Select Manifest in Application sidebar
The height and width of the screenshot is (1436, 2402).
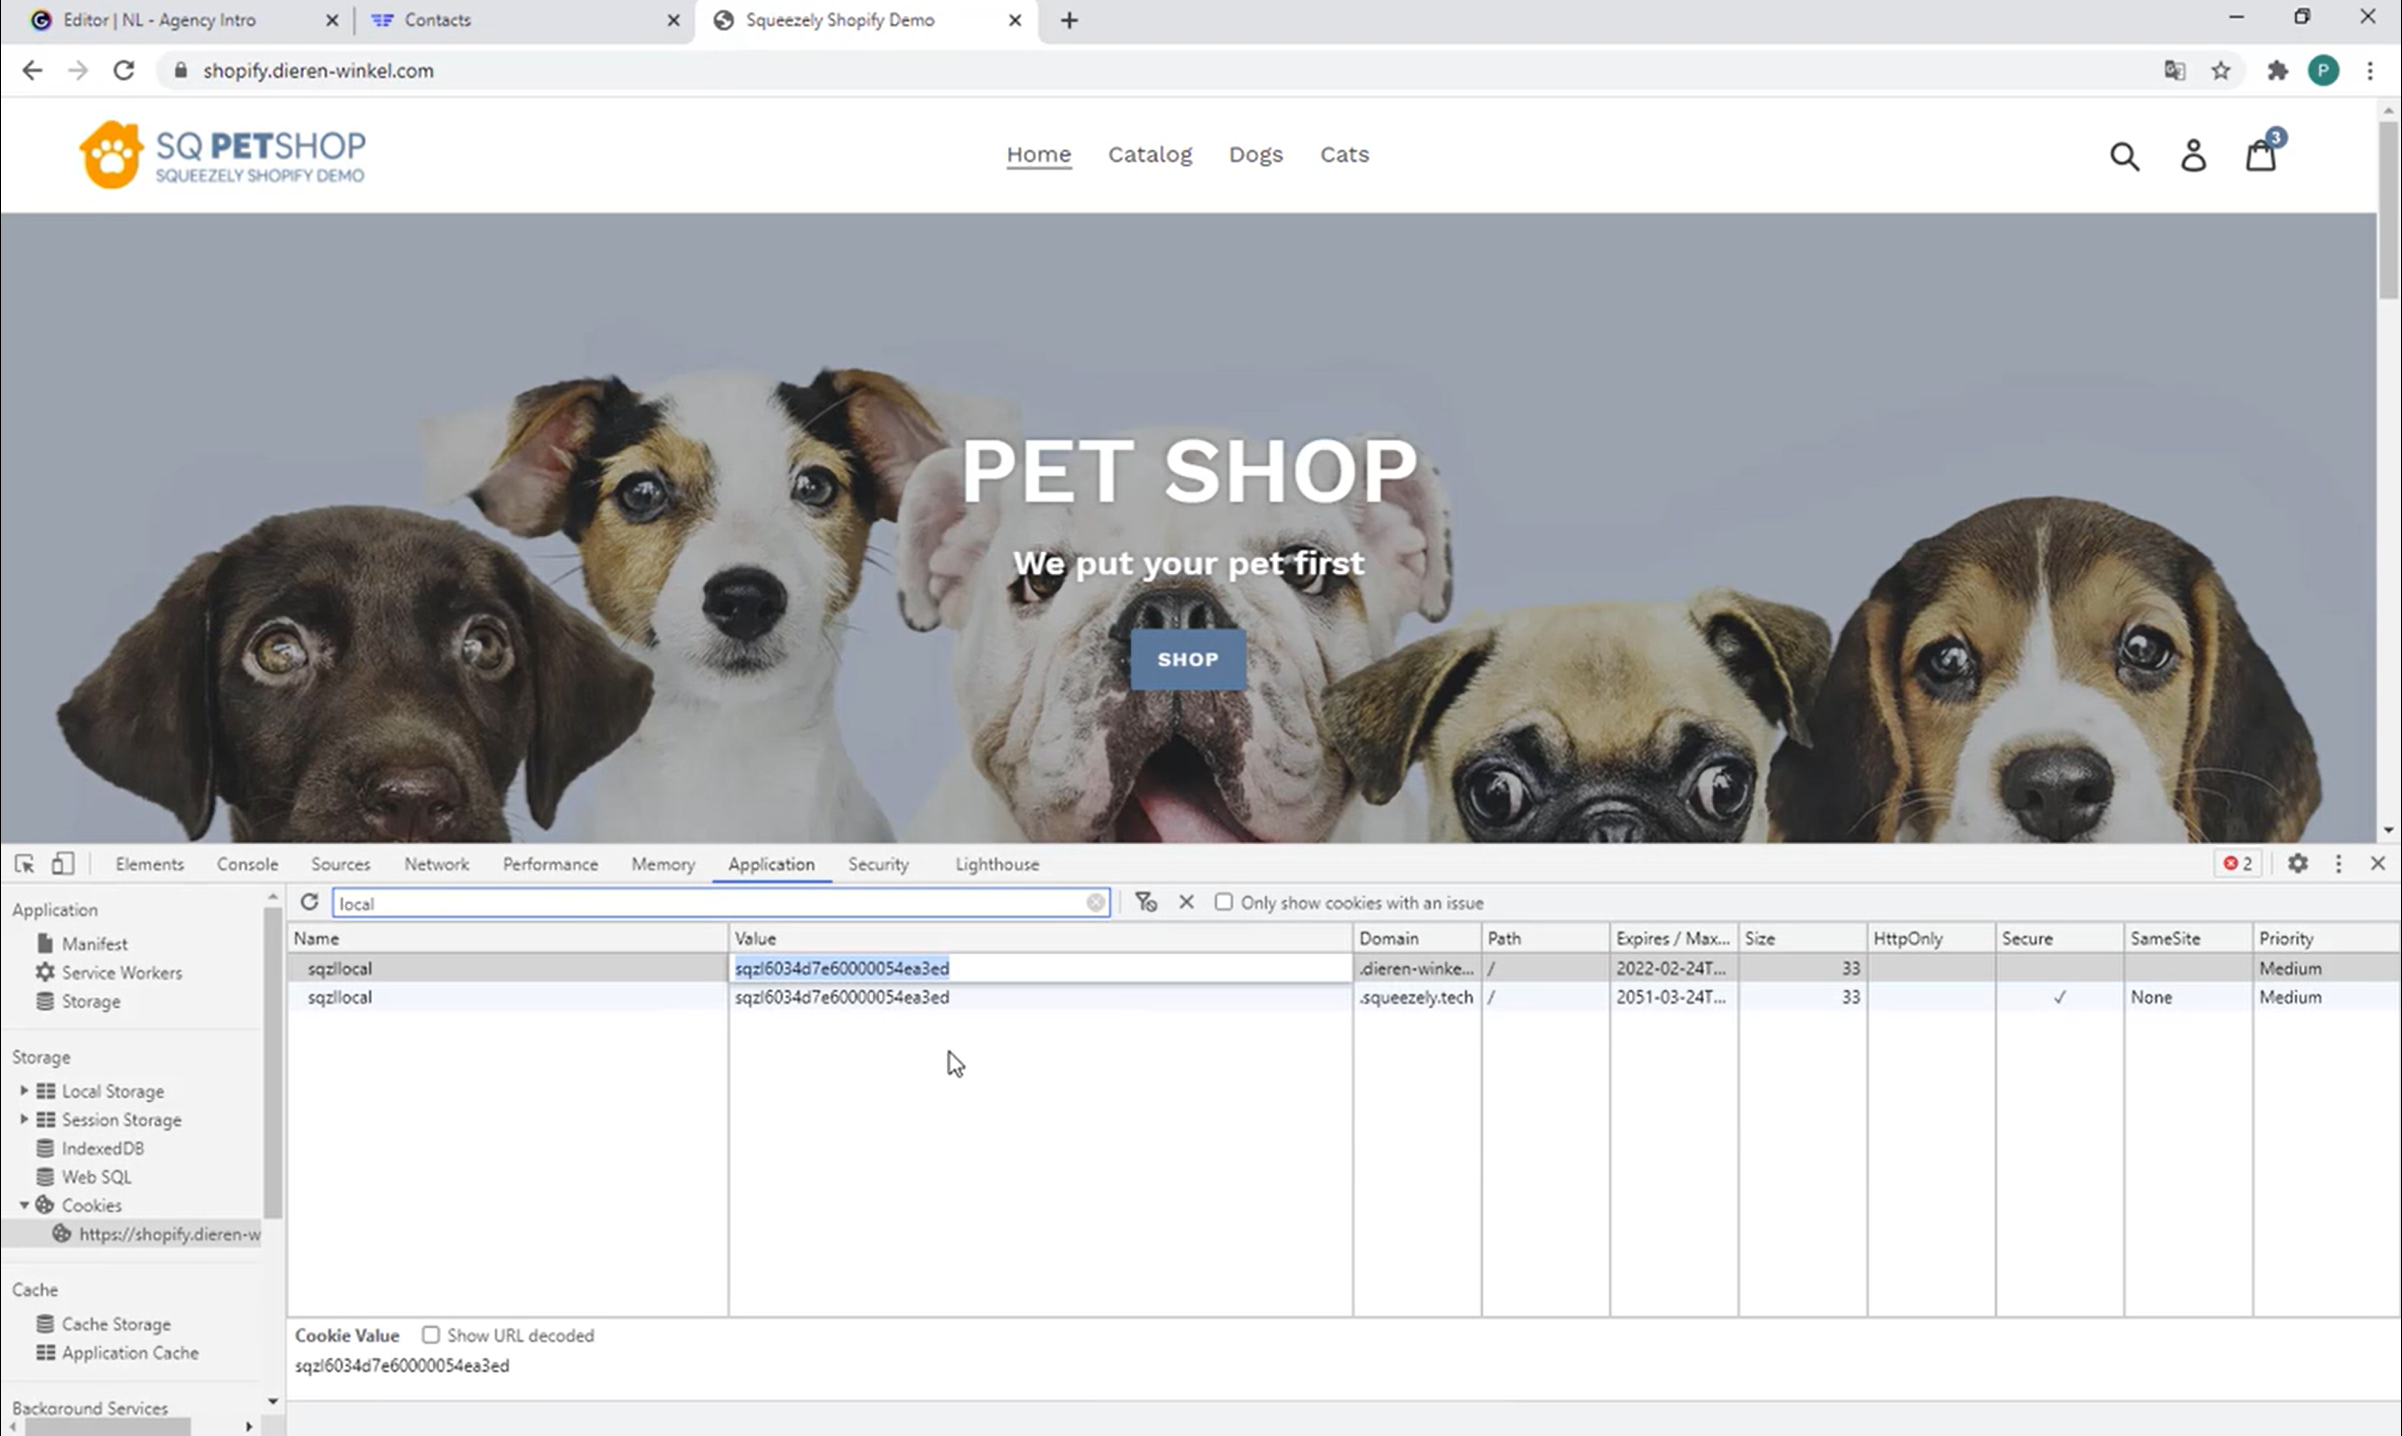click(94, 944)
